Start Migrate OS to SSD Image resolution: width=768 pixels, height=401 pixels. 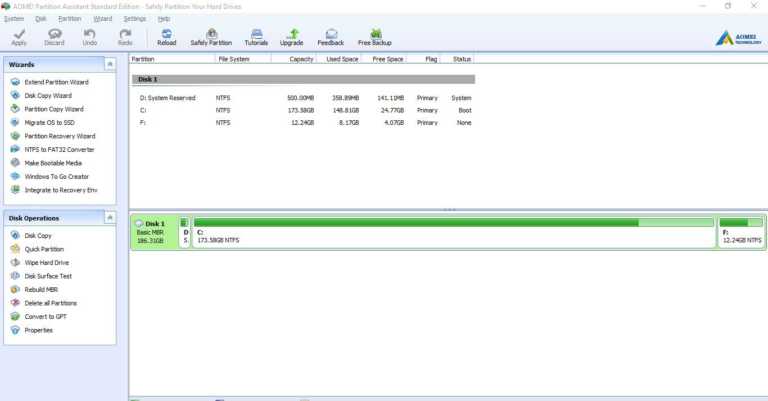(x=49, y=123)
